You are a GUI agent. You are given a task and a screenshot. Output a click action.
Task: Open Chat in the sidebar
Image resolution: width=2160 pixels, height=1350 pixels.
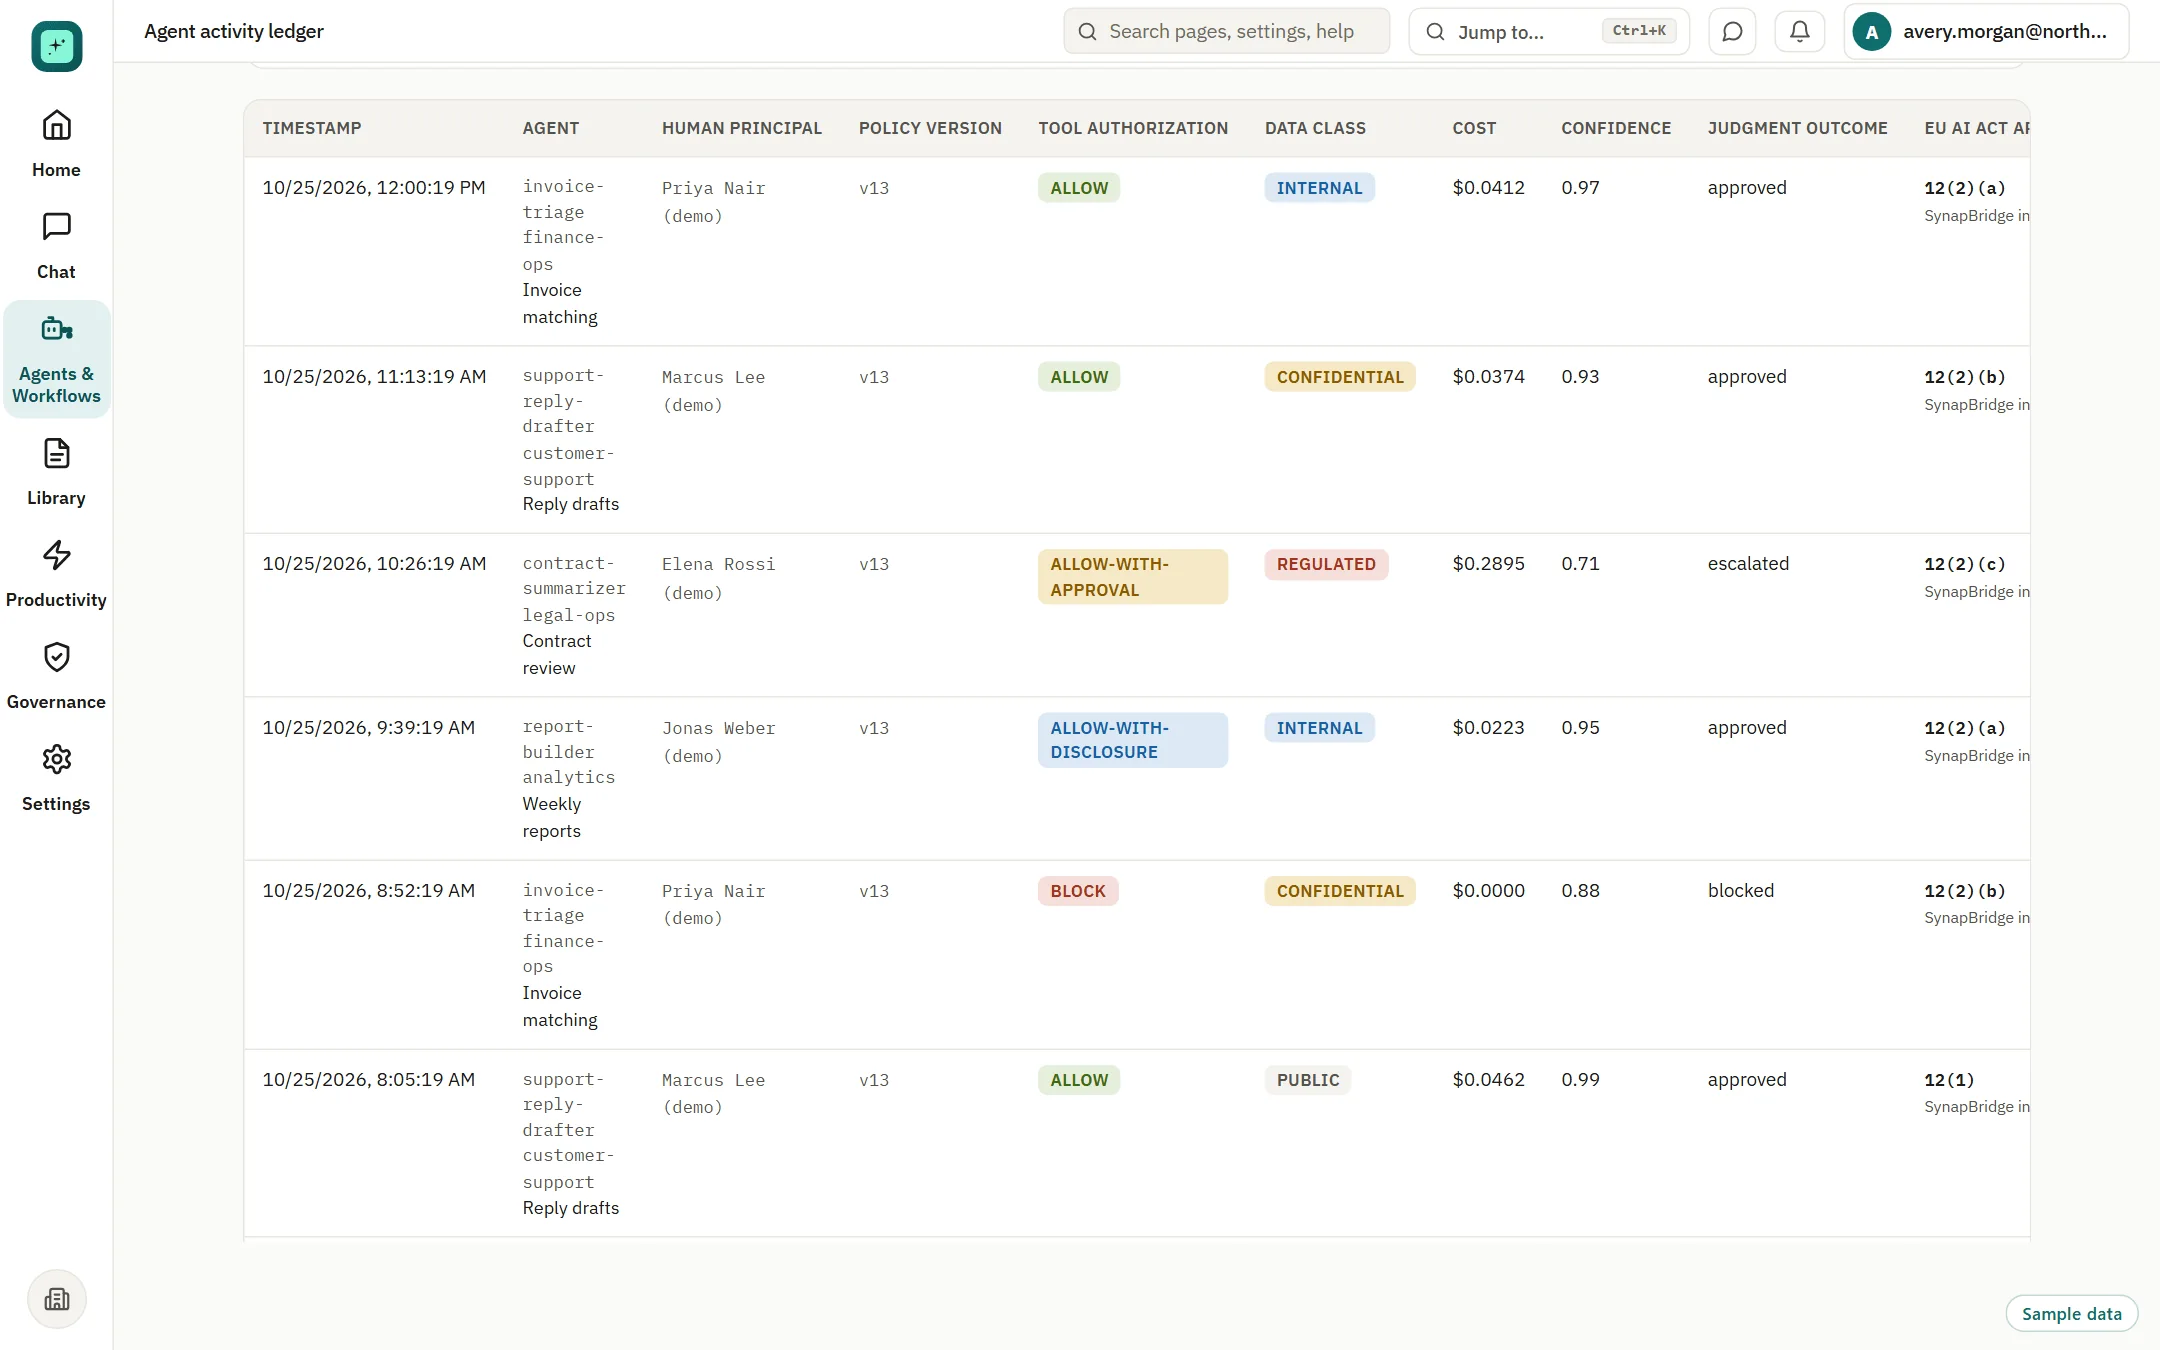(x=56, y=246)
